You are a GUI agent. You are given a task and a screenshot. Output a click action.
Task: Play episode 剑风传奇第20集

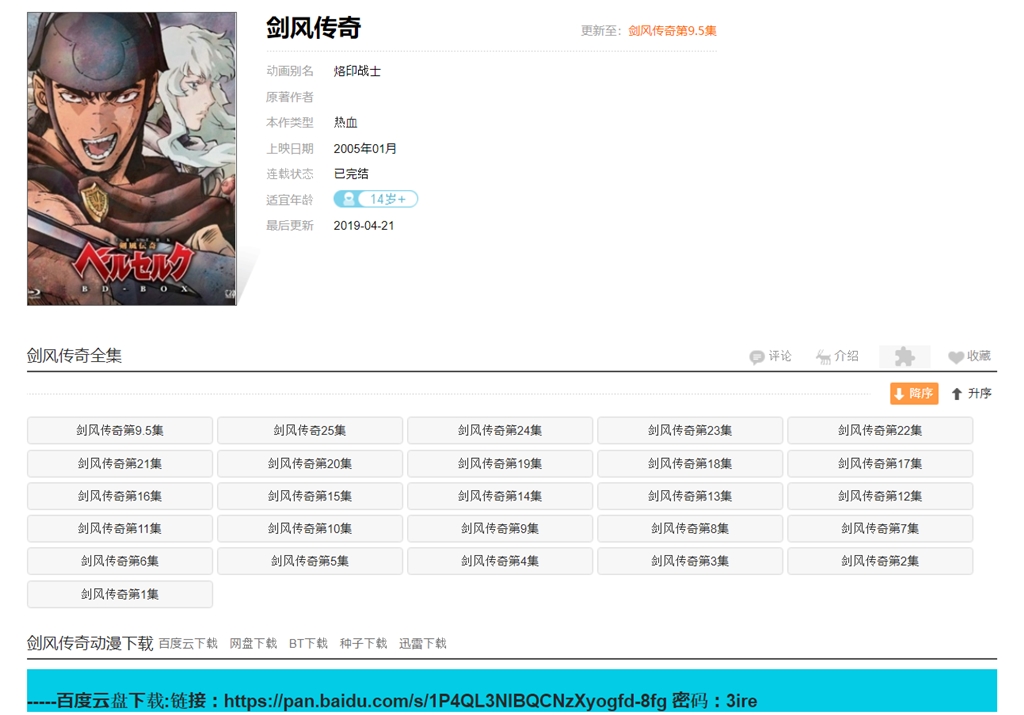(x=310, y=464)
